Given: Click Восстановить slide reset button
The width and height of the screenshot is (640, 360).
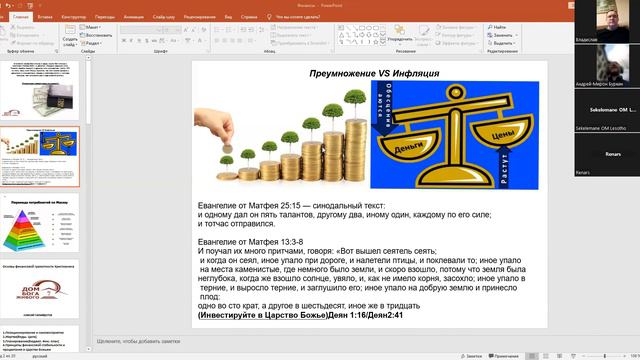Looking at the screenshot, I should (96, 35).
